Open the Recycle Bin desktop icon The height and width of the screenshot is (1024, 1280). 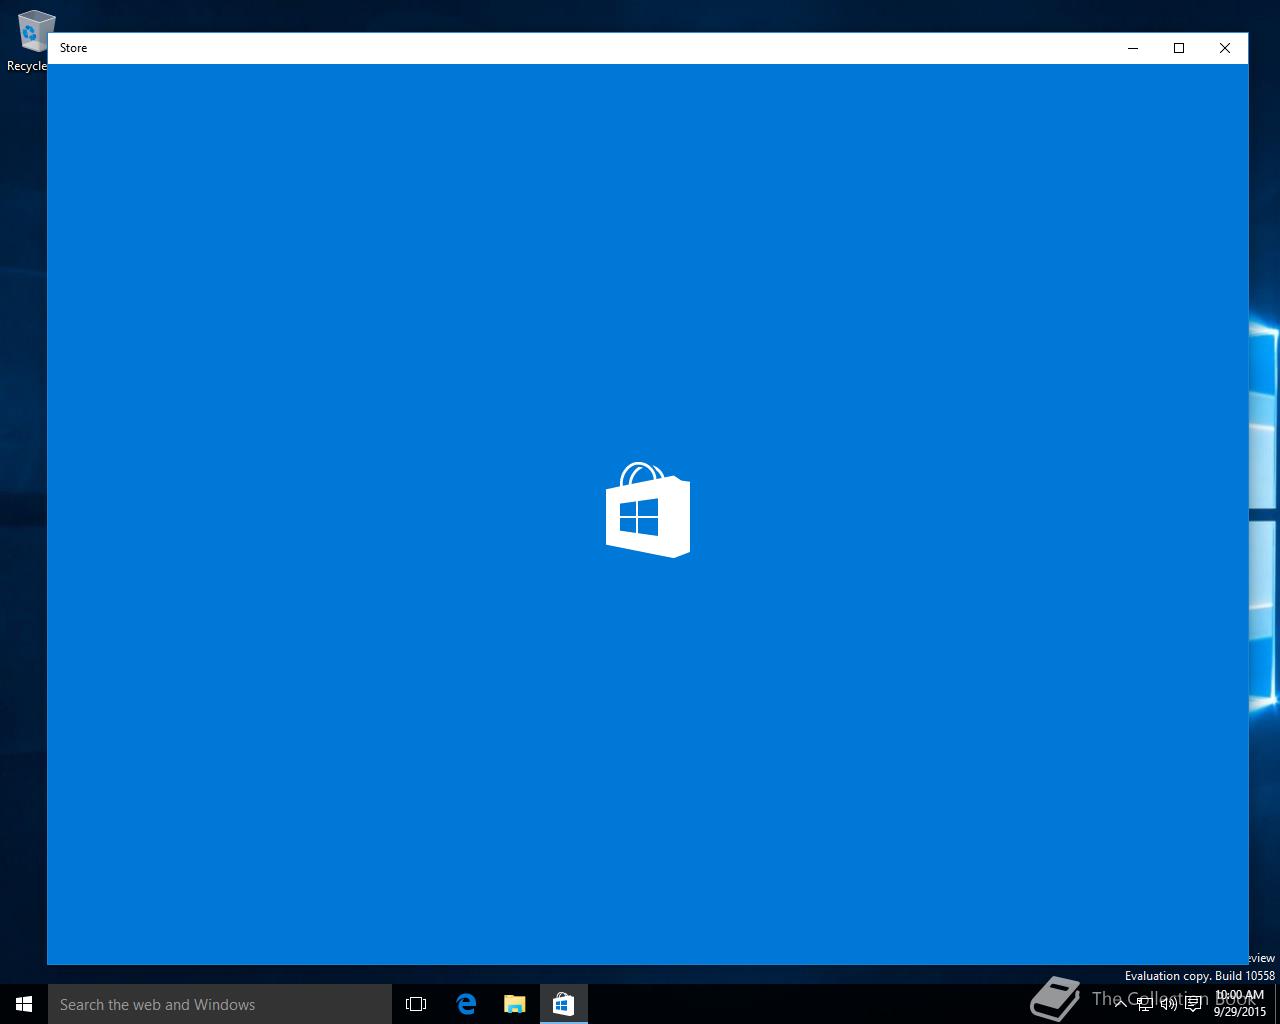coord(30,41)
